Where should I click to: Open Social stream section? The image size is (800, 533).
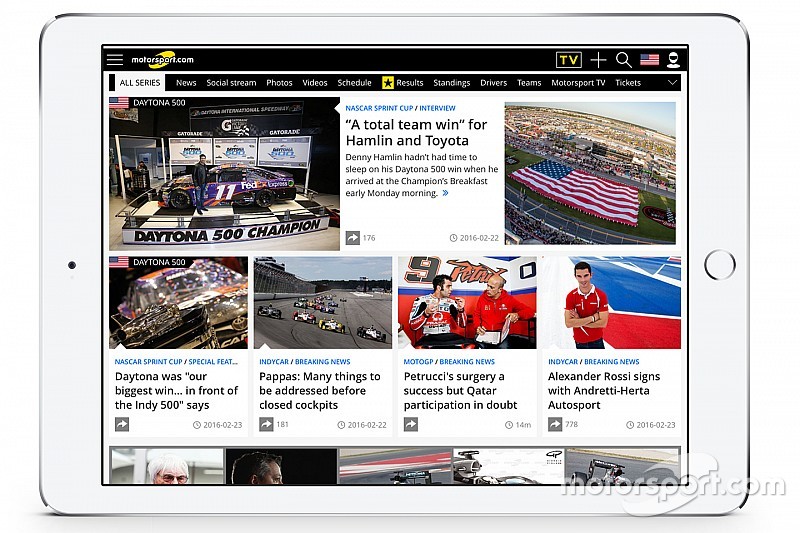(x=231, y=83)
